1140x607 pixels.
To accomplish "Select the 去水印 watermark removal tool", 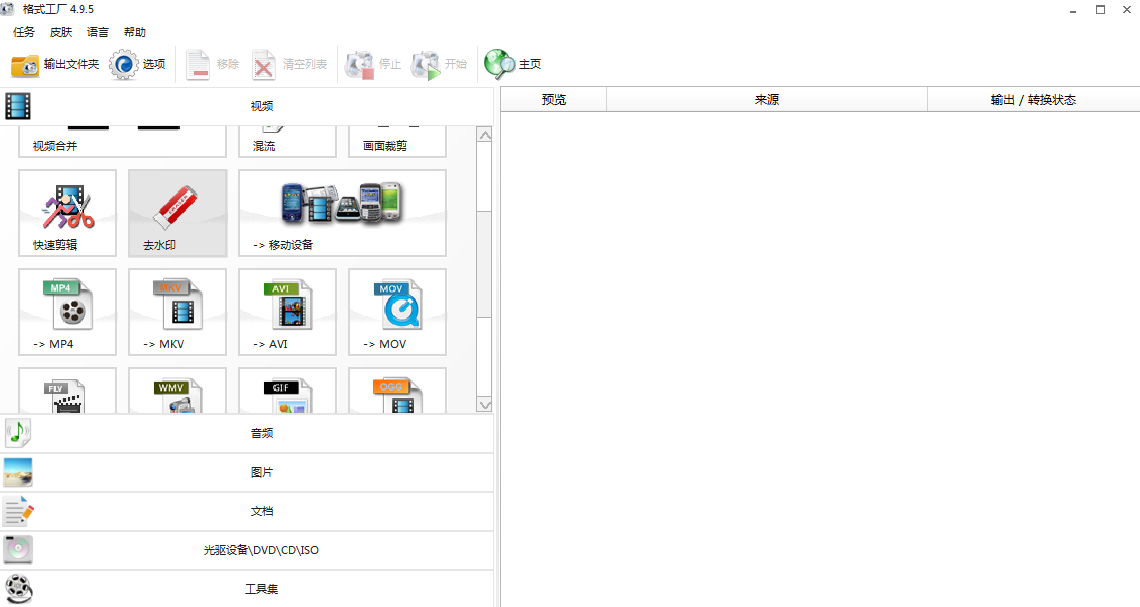I will pos(177,212).
